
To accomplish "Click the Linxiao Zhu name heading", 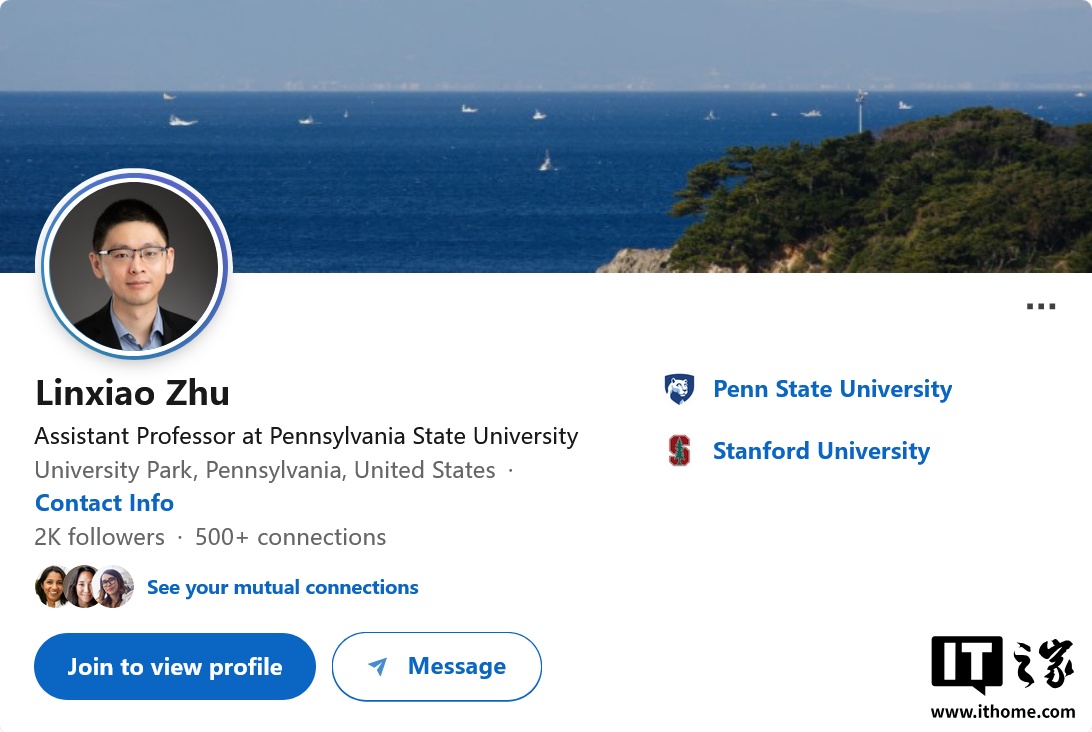I will [132, 393].
